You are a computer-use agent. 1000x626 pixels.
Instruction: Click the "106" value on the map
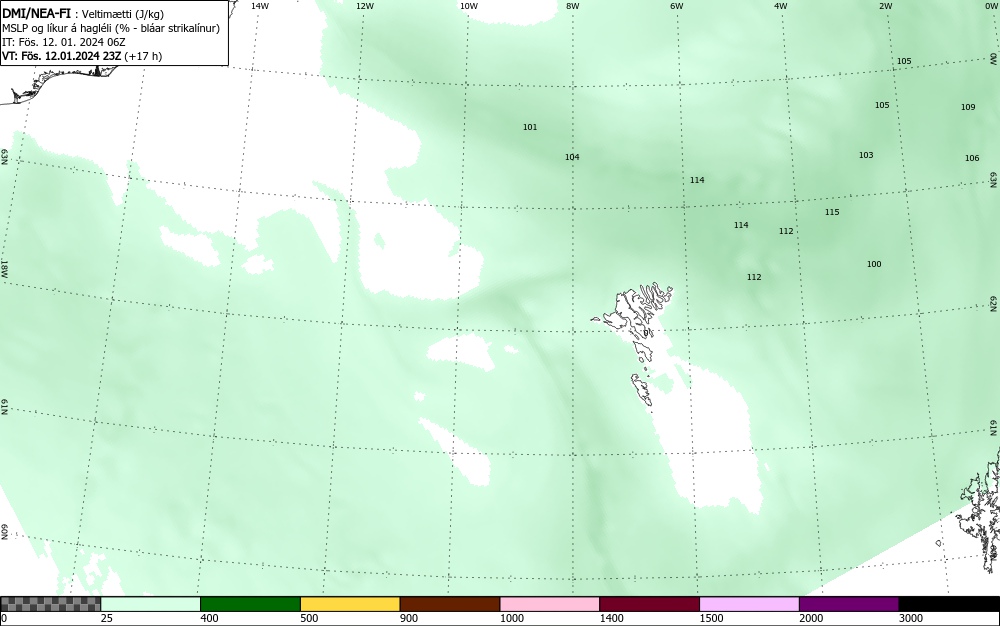click(972, 157)
